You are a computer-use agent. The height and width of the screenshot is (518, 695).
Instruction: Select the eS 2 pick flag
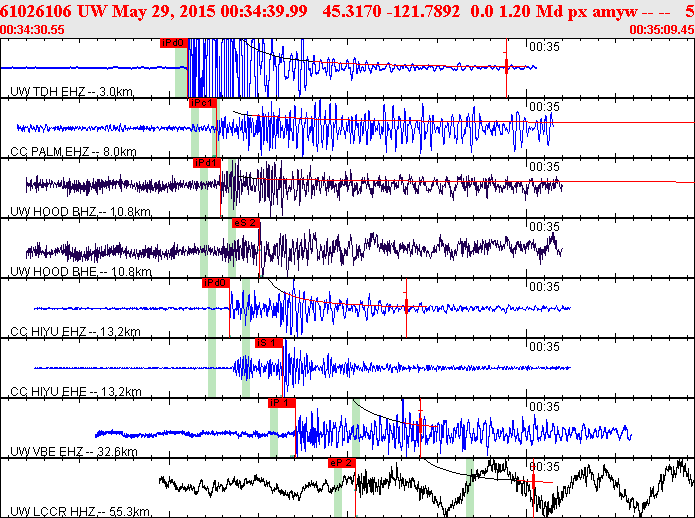[x=246, y=223]
